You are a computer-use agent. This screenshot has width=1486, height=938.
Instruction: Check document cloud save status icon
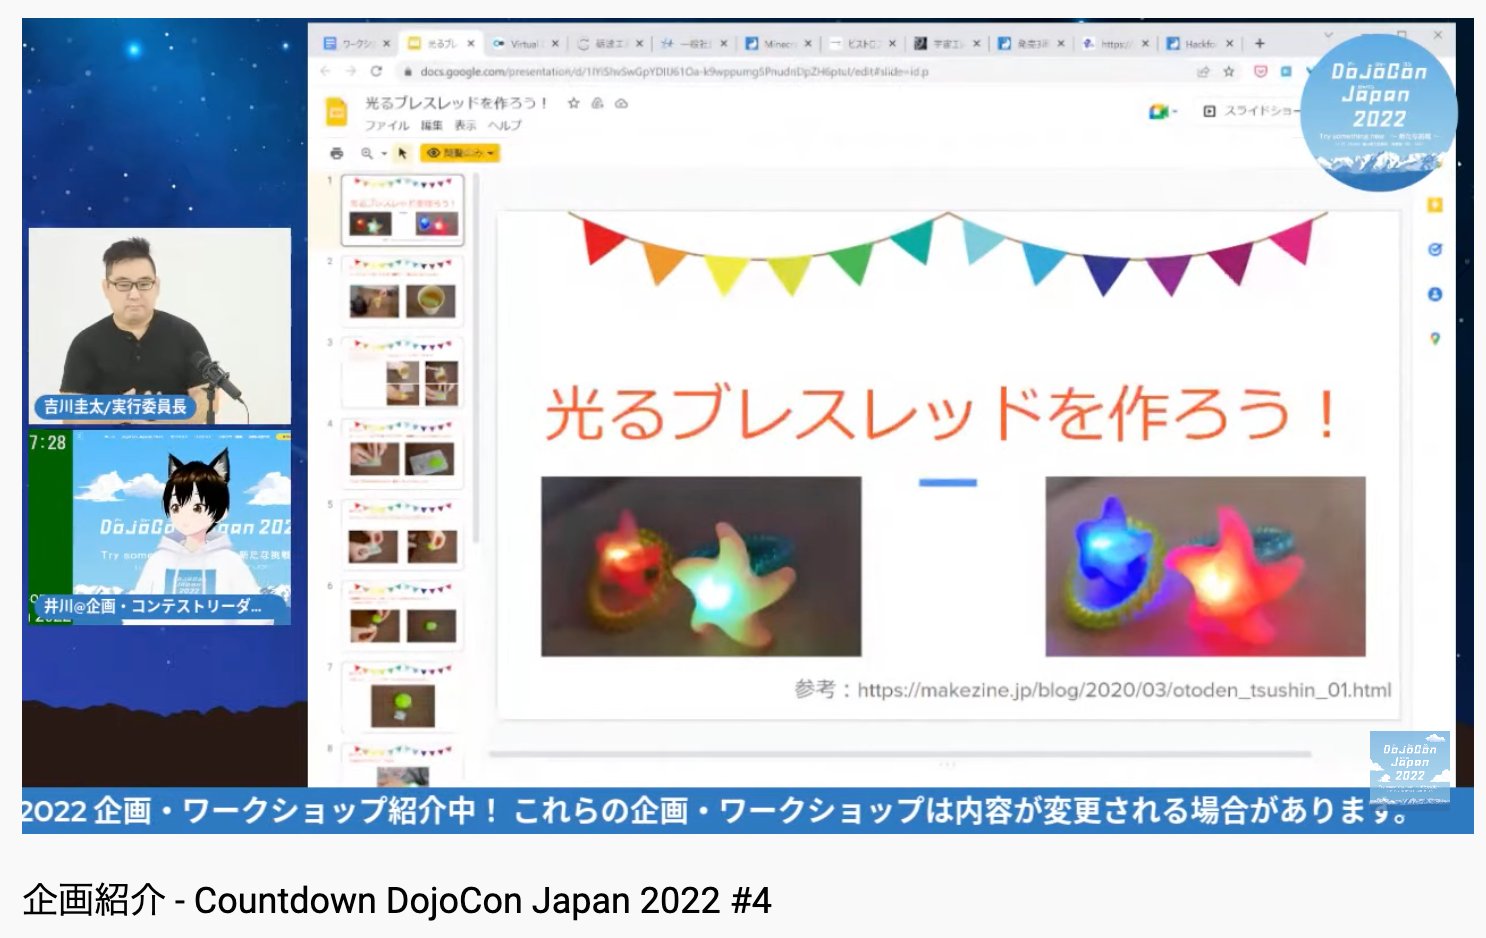[x=623, y=104]
